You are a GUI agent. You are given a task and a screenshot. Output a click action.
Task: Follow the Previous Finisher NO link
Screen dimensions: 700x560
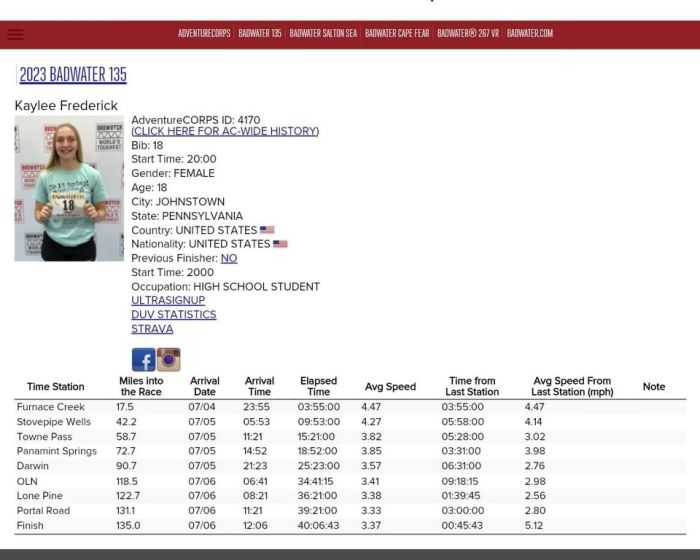tap(229, 258)
